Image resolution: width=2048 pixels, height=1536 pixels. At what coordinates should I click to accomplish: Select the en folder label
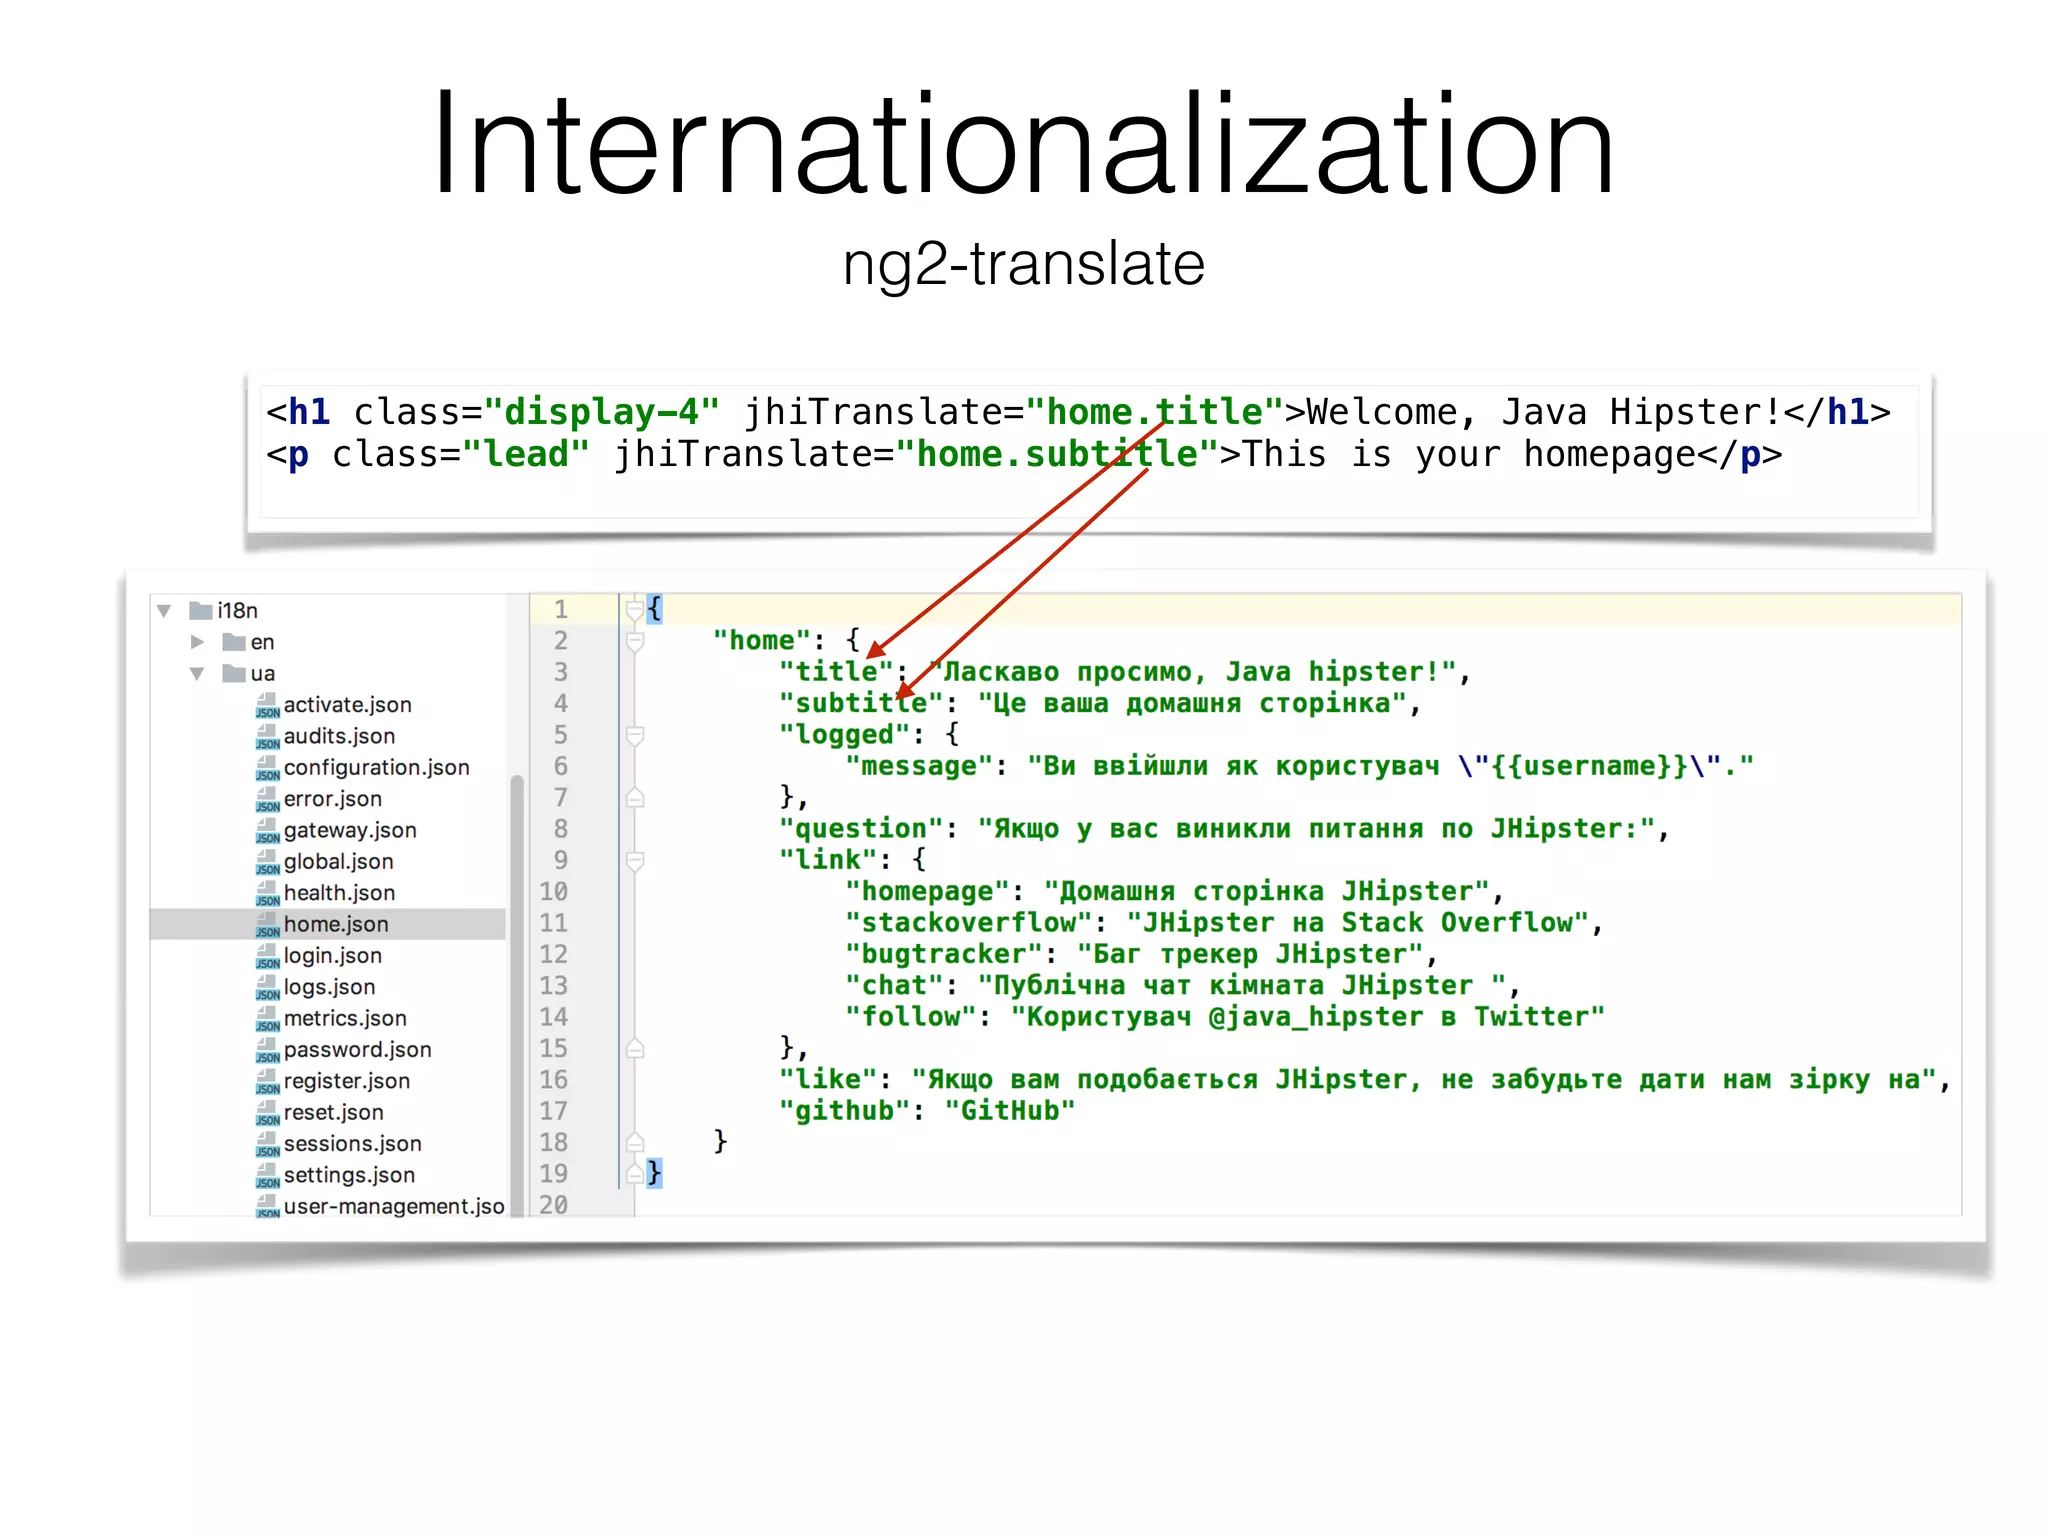tap(262, 642)
